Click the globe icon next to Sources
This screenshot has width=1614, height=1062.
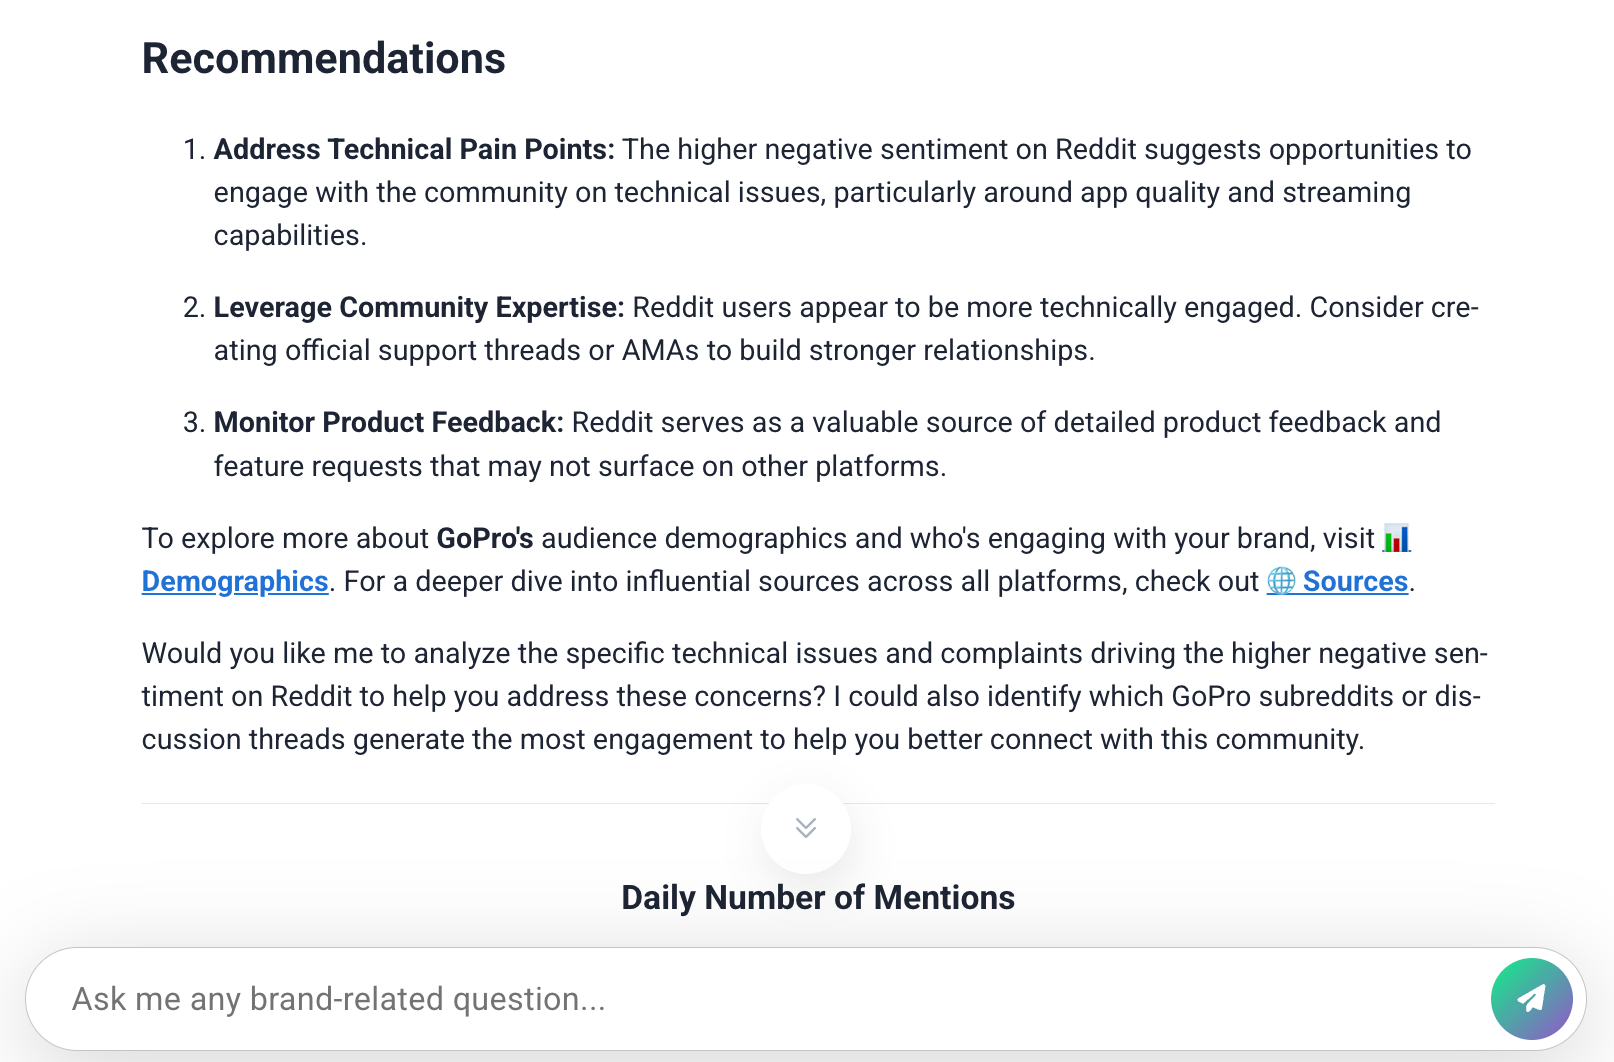click(x=1284, y=581)
